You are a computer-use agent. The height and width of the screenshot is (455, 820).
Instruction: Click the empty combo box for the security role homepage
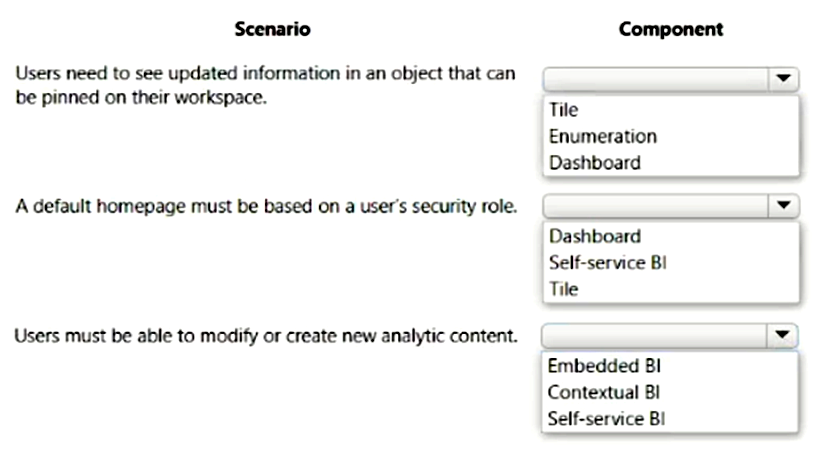pos(656,206)
